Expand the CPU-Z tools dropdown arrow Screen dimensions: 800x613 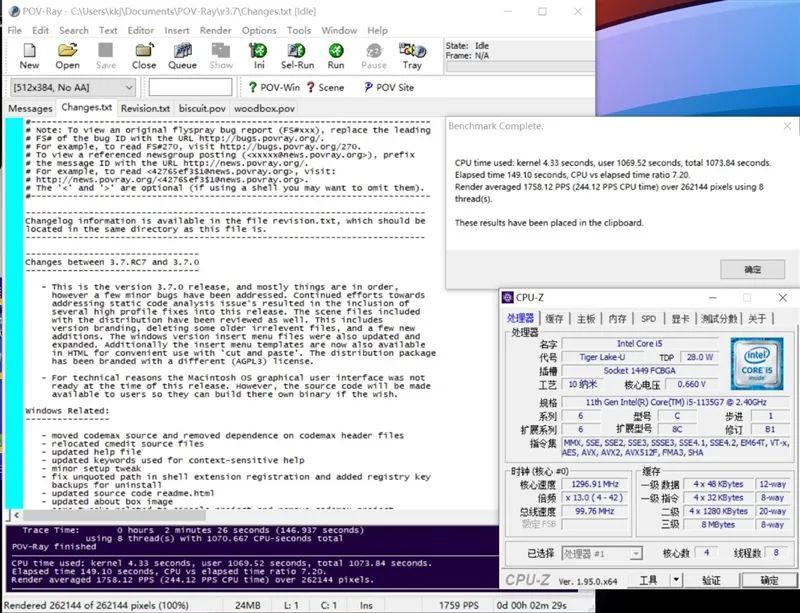click(x=676, y=580)
